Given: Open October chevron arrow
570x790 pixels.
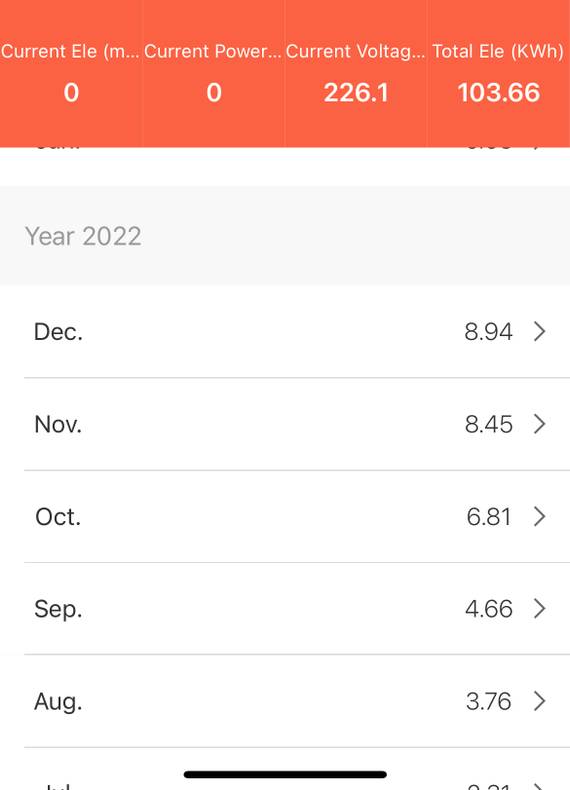Looking at the screenshot, I should click(x=539, y=516).
